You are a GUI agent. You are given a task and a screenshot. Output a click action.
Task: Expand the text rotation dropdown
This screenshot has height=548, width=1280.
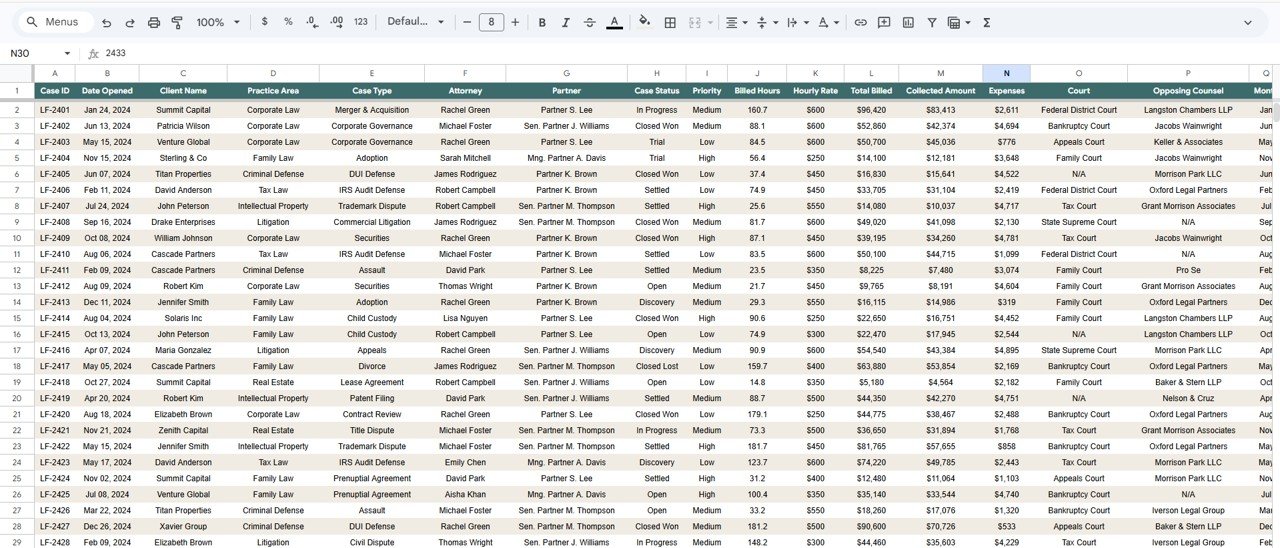click(x=836, y=22)
